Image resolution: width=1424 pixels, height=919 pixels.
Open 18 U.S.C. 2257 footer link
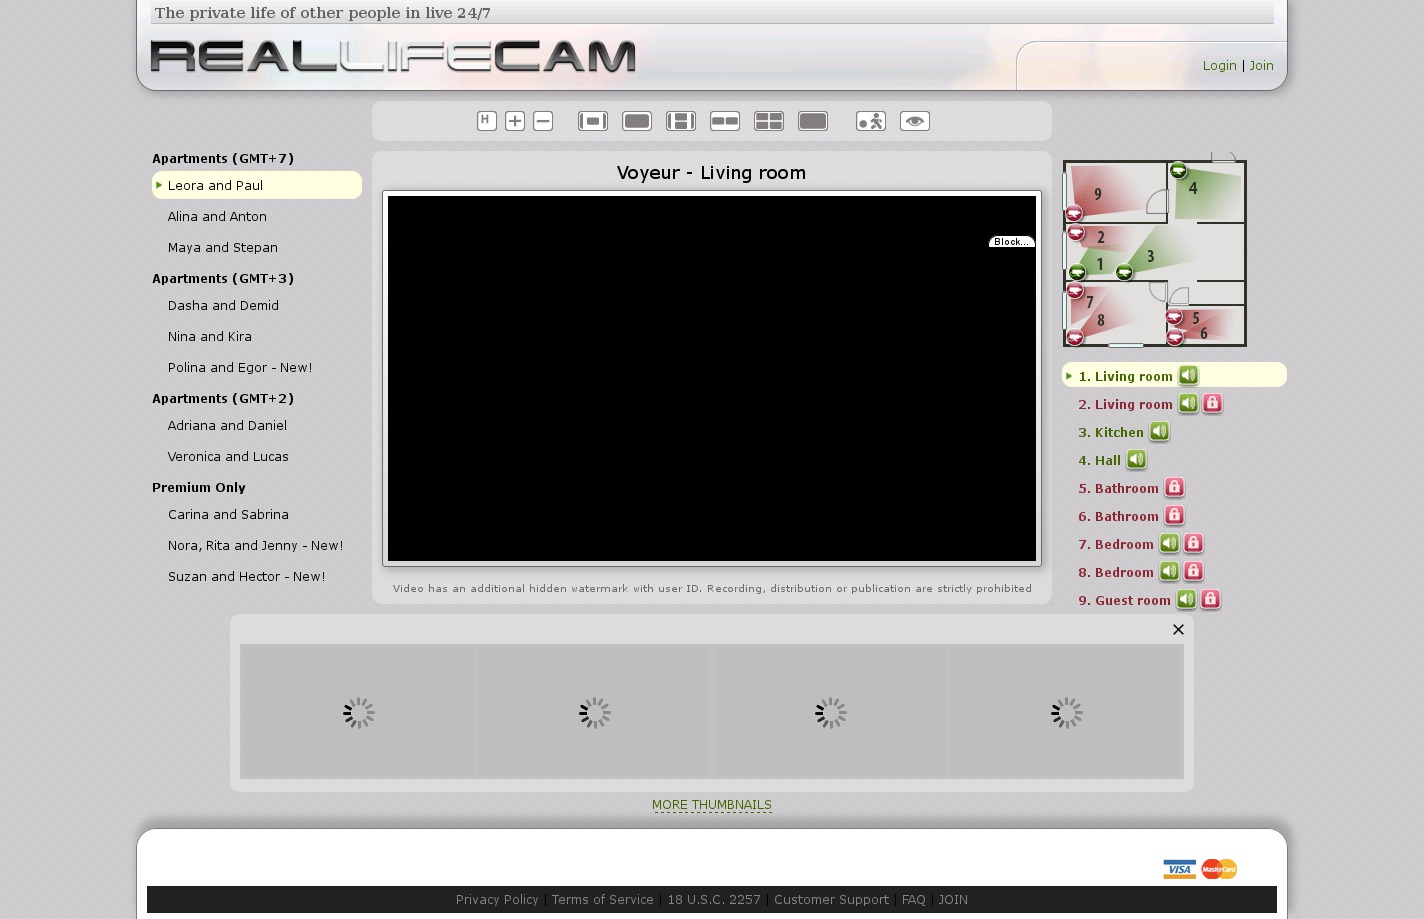click(x=714, y=899)
